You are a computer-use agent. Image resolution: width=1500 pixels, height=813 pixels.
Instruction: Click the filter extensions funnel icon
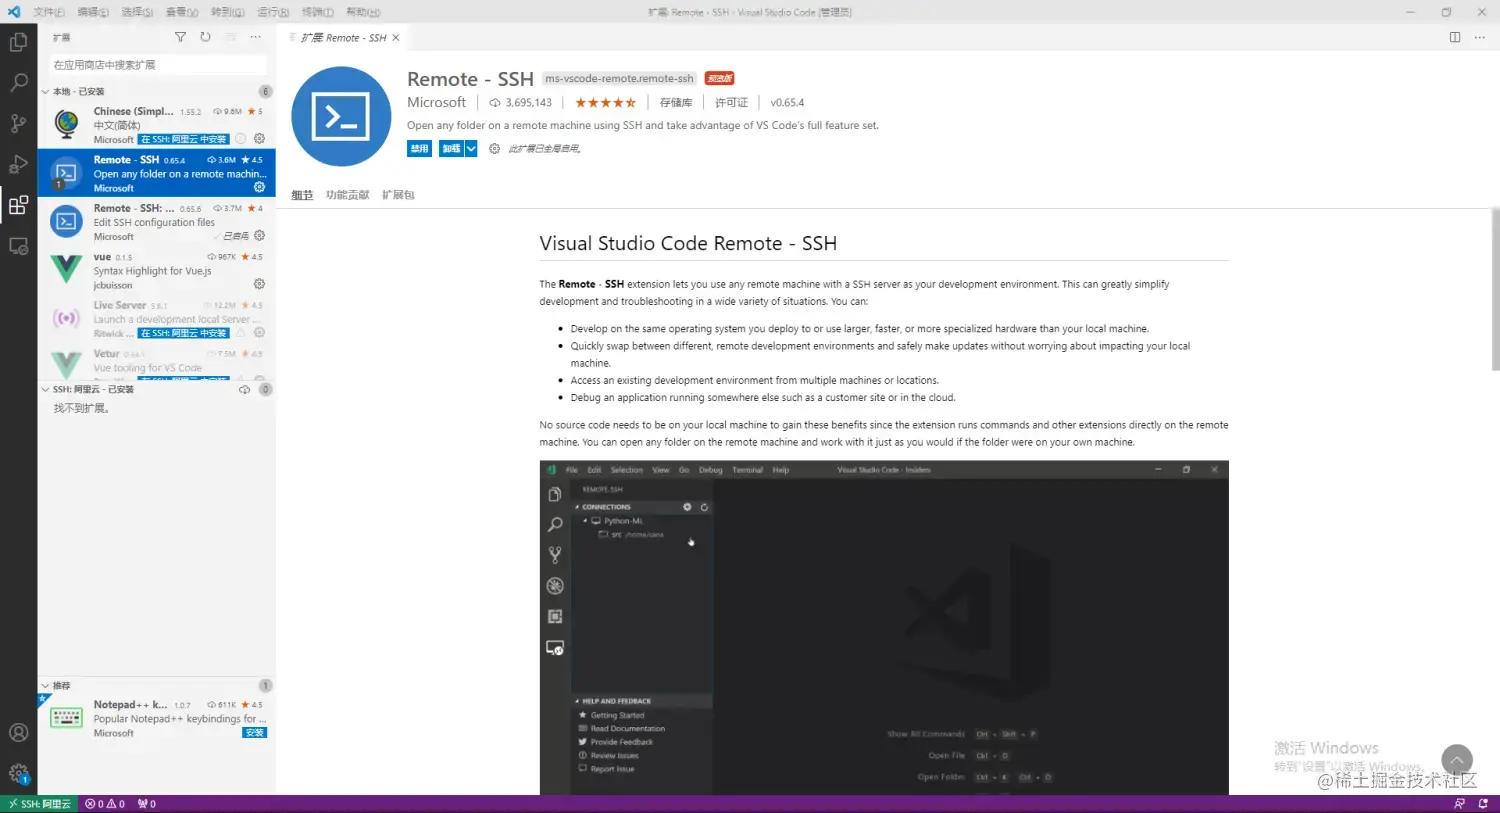pyautogui.click(x=180, y=37)
